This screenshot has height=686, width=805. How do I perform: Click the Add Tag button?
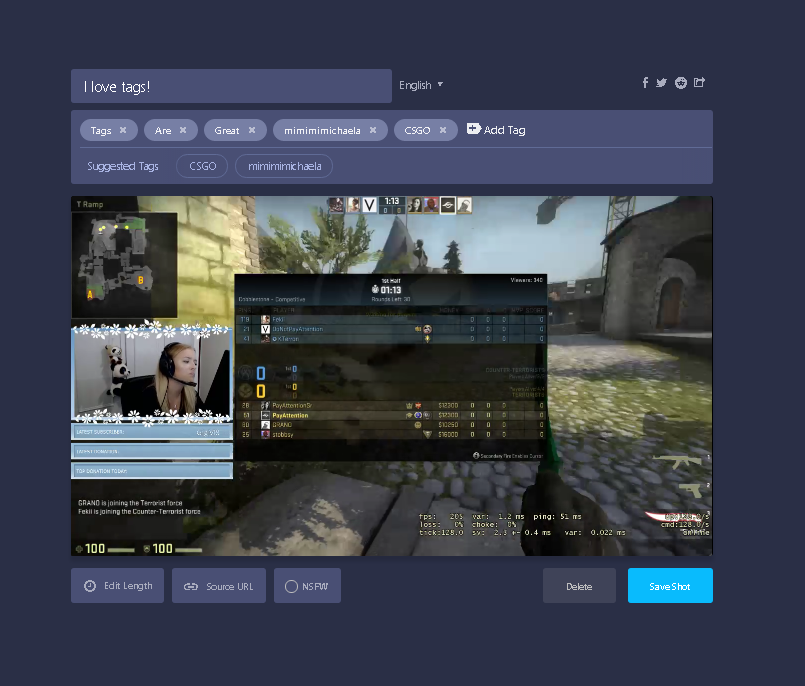click(496, 129)
